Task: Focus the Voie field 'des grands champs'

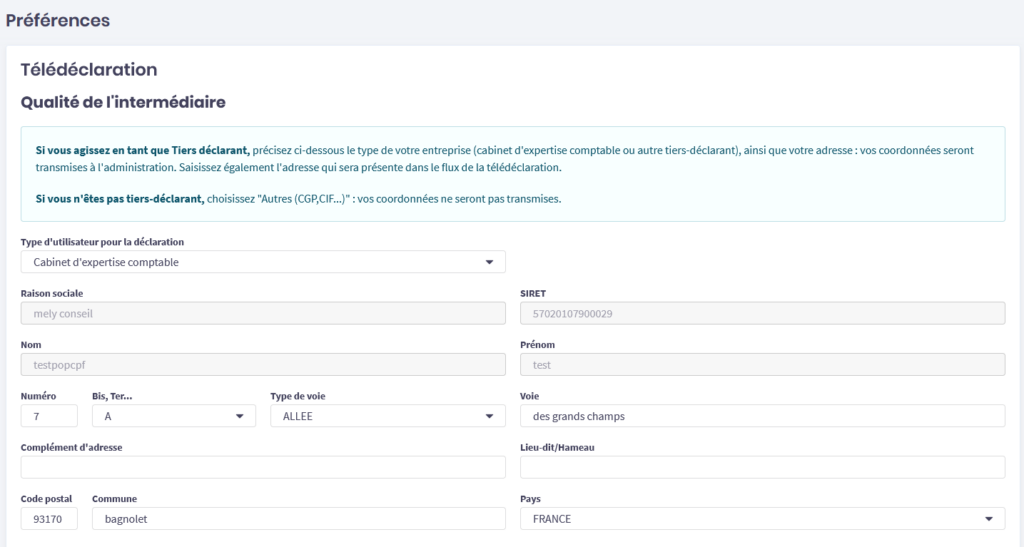Action: (x=762, y=416)
